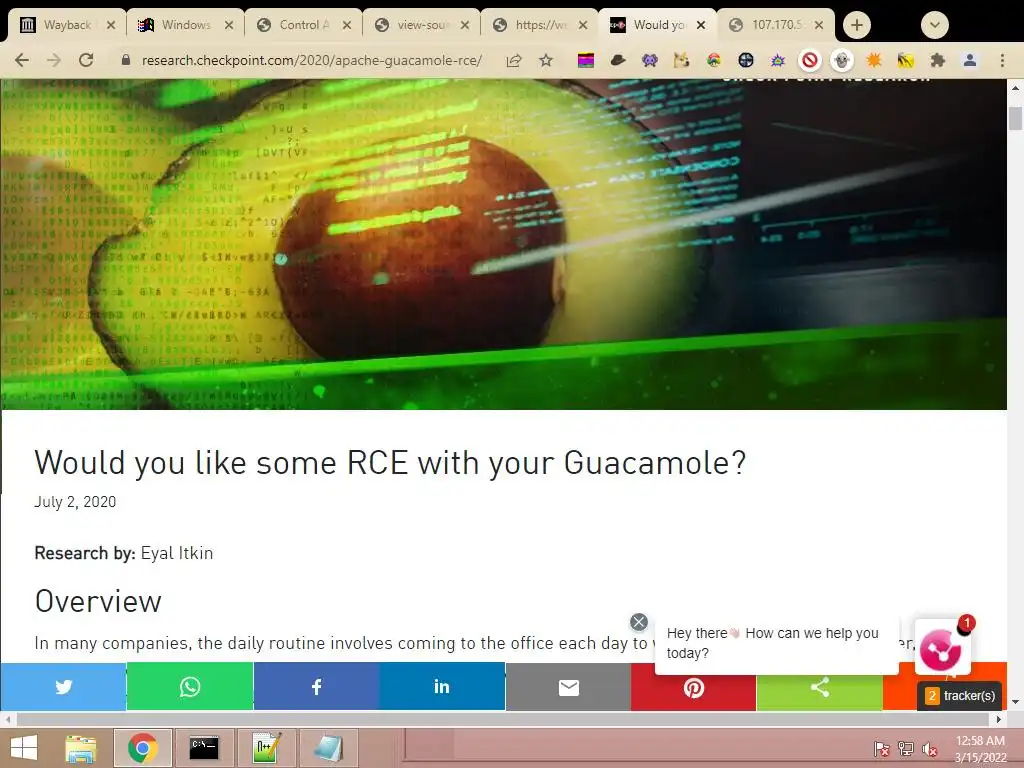
Task: Open the brown hat extension
Action: point(618,61)
